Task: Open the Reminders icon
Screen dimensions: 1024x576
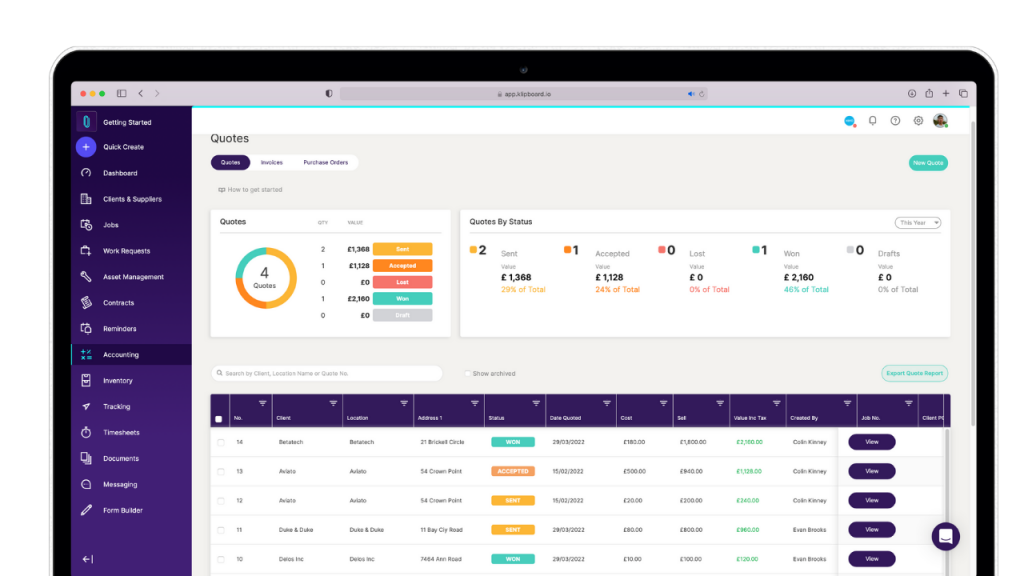Action: point(86,328)
